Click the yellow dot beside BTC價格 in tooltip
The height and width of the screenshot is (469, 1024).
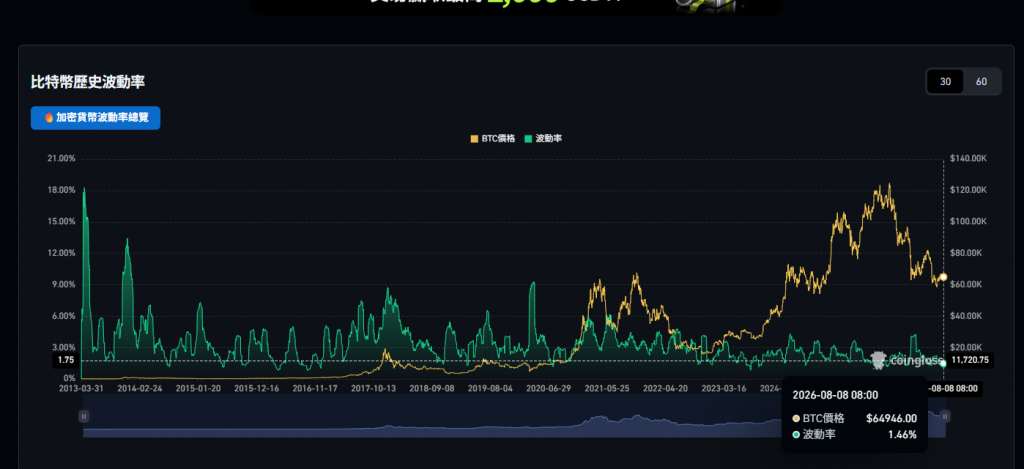click(796, 419)
